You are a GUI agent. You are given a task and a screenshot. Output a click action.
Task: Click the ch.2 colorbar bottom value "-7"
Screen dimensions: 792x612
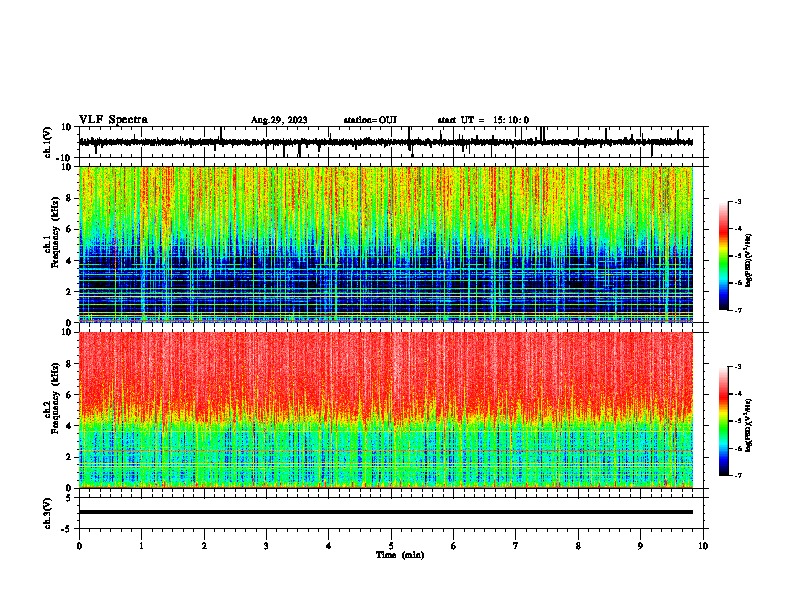coord(738,475)
